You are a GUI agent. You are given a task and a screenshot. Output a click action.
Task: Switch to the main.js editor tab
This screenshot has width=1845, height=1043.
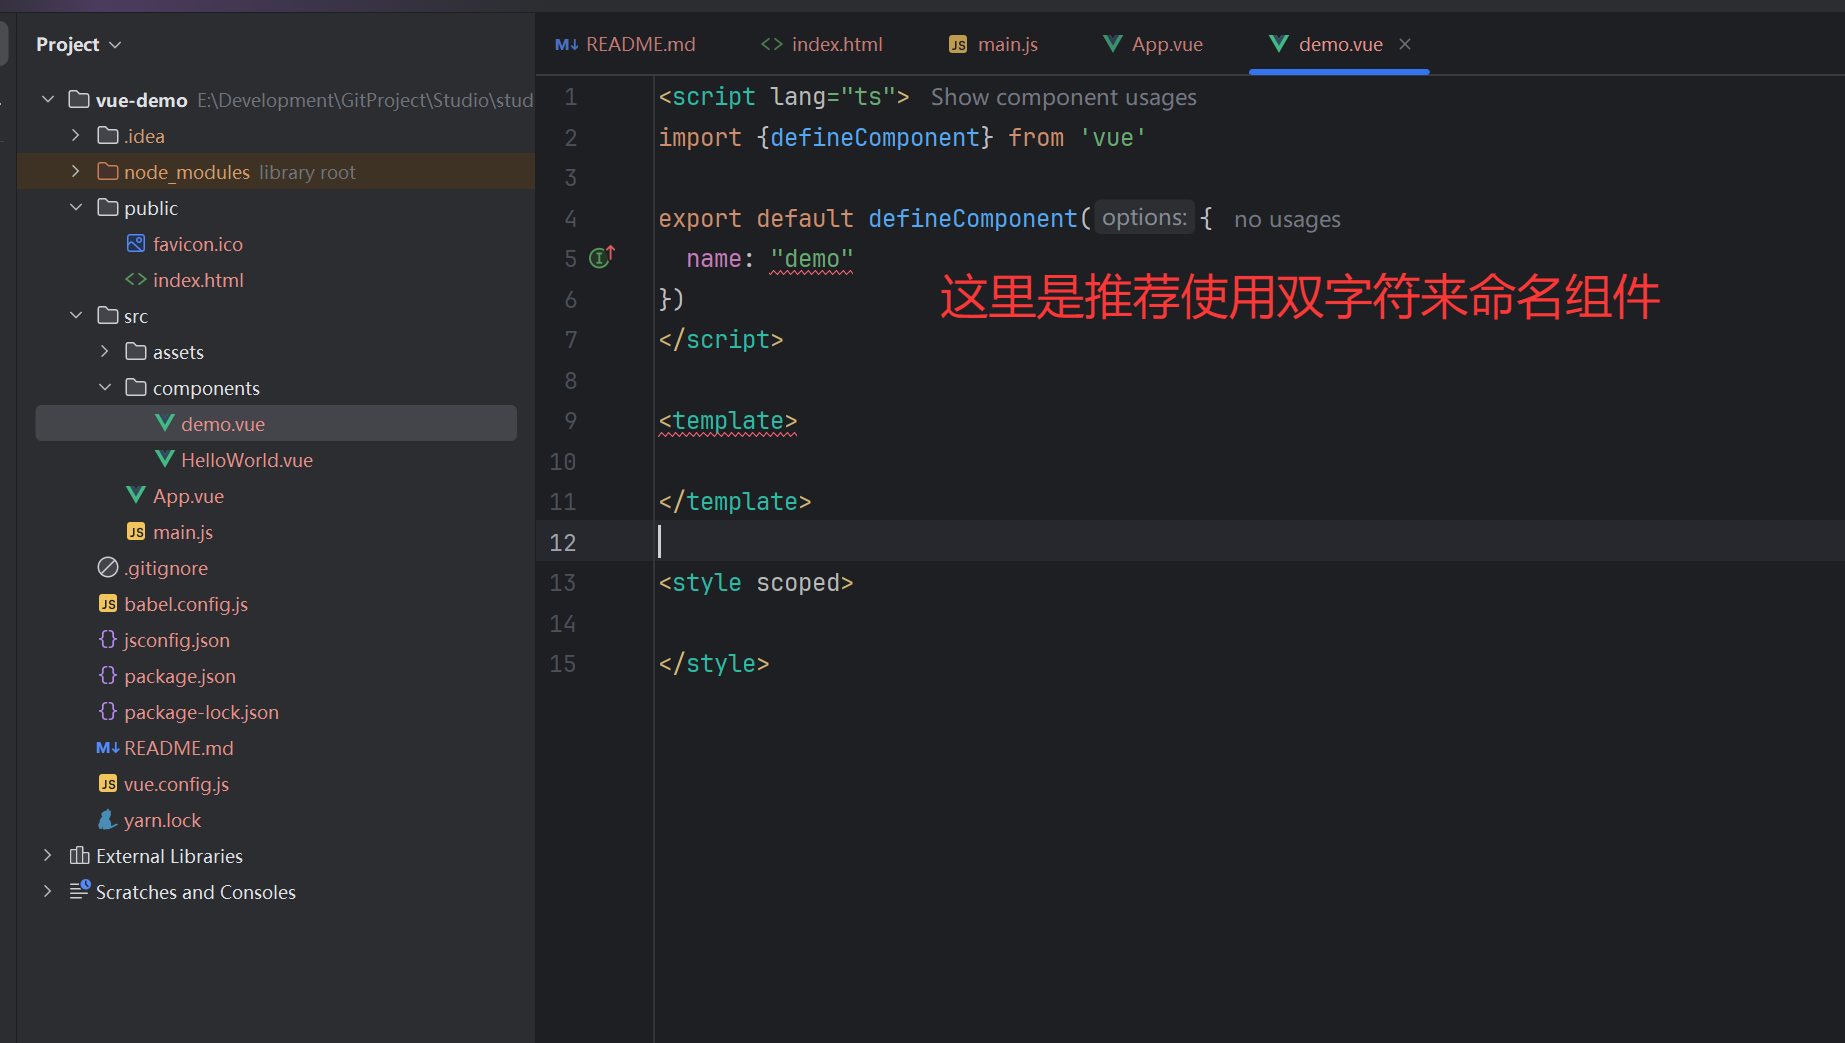click(993, 44)
